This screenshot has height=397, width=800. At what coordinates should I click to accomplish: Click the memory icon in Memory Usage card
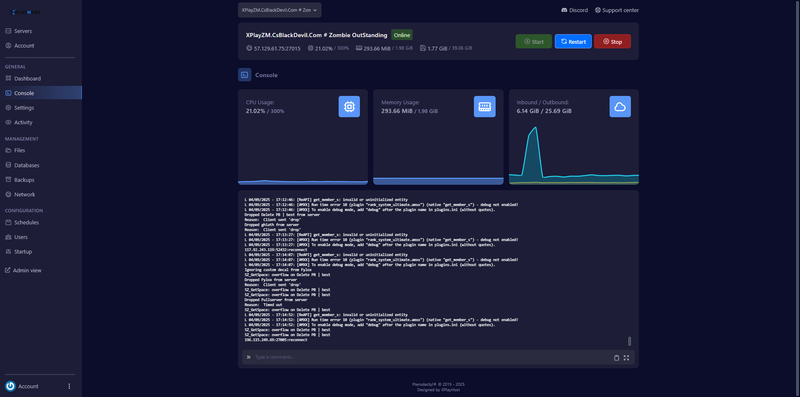(484, 107)
